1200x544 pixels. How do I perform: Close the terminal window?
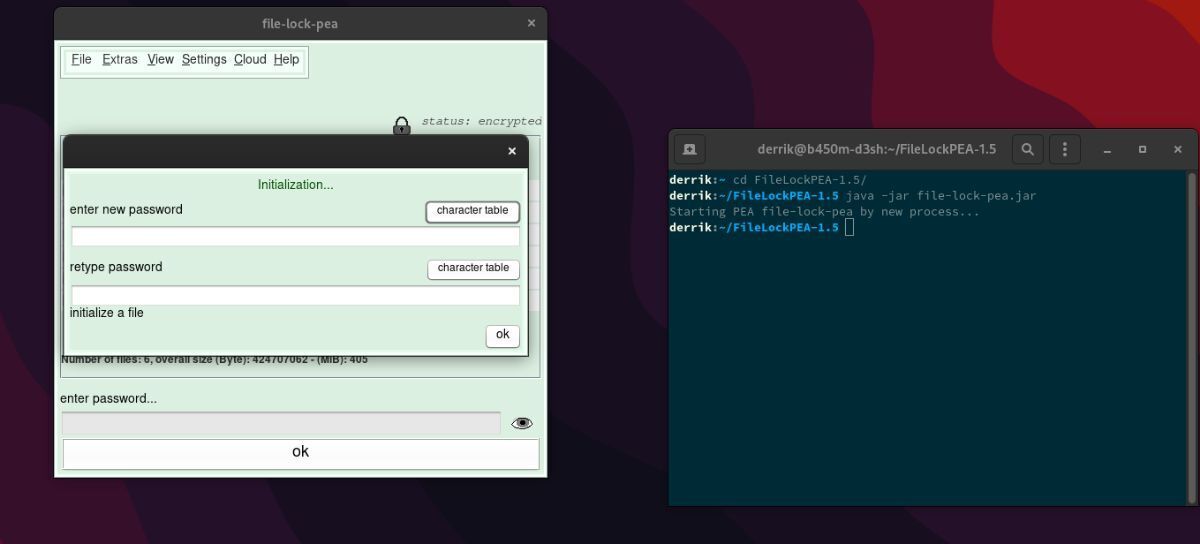1177,149
